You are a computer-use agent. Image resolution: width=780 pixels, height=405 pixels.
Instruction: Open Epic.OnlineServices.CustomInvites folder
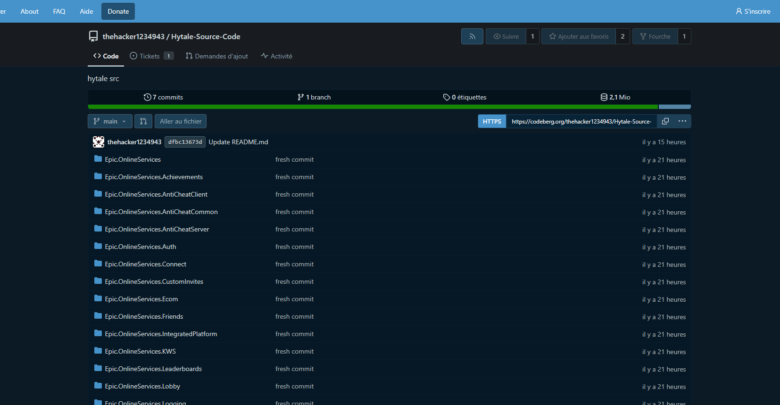154,282
